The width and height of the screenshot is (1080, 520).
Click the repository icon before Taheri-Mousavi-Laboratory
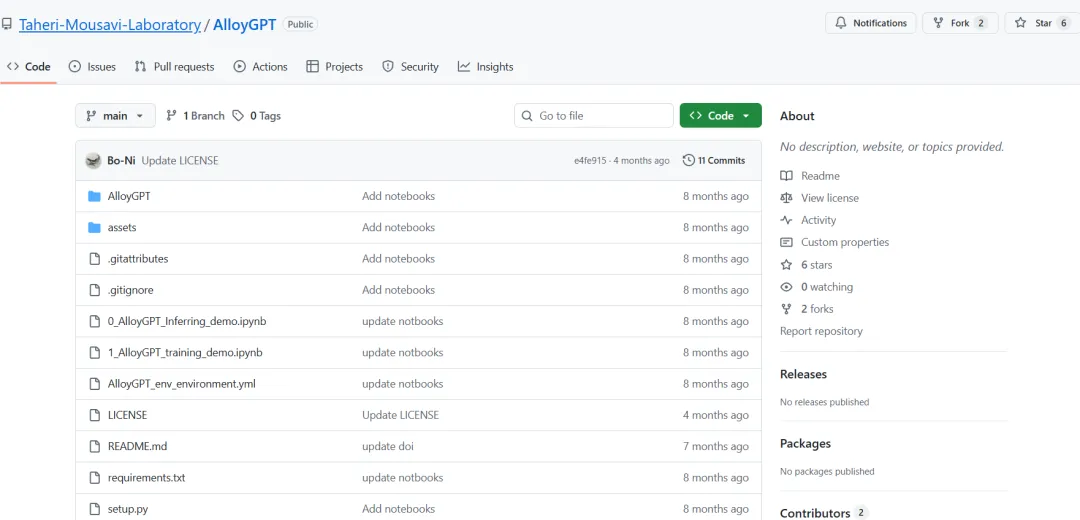pos(7,25)
